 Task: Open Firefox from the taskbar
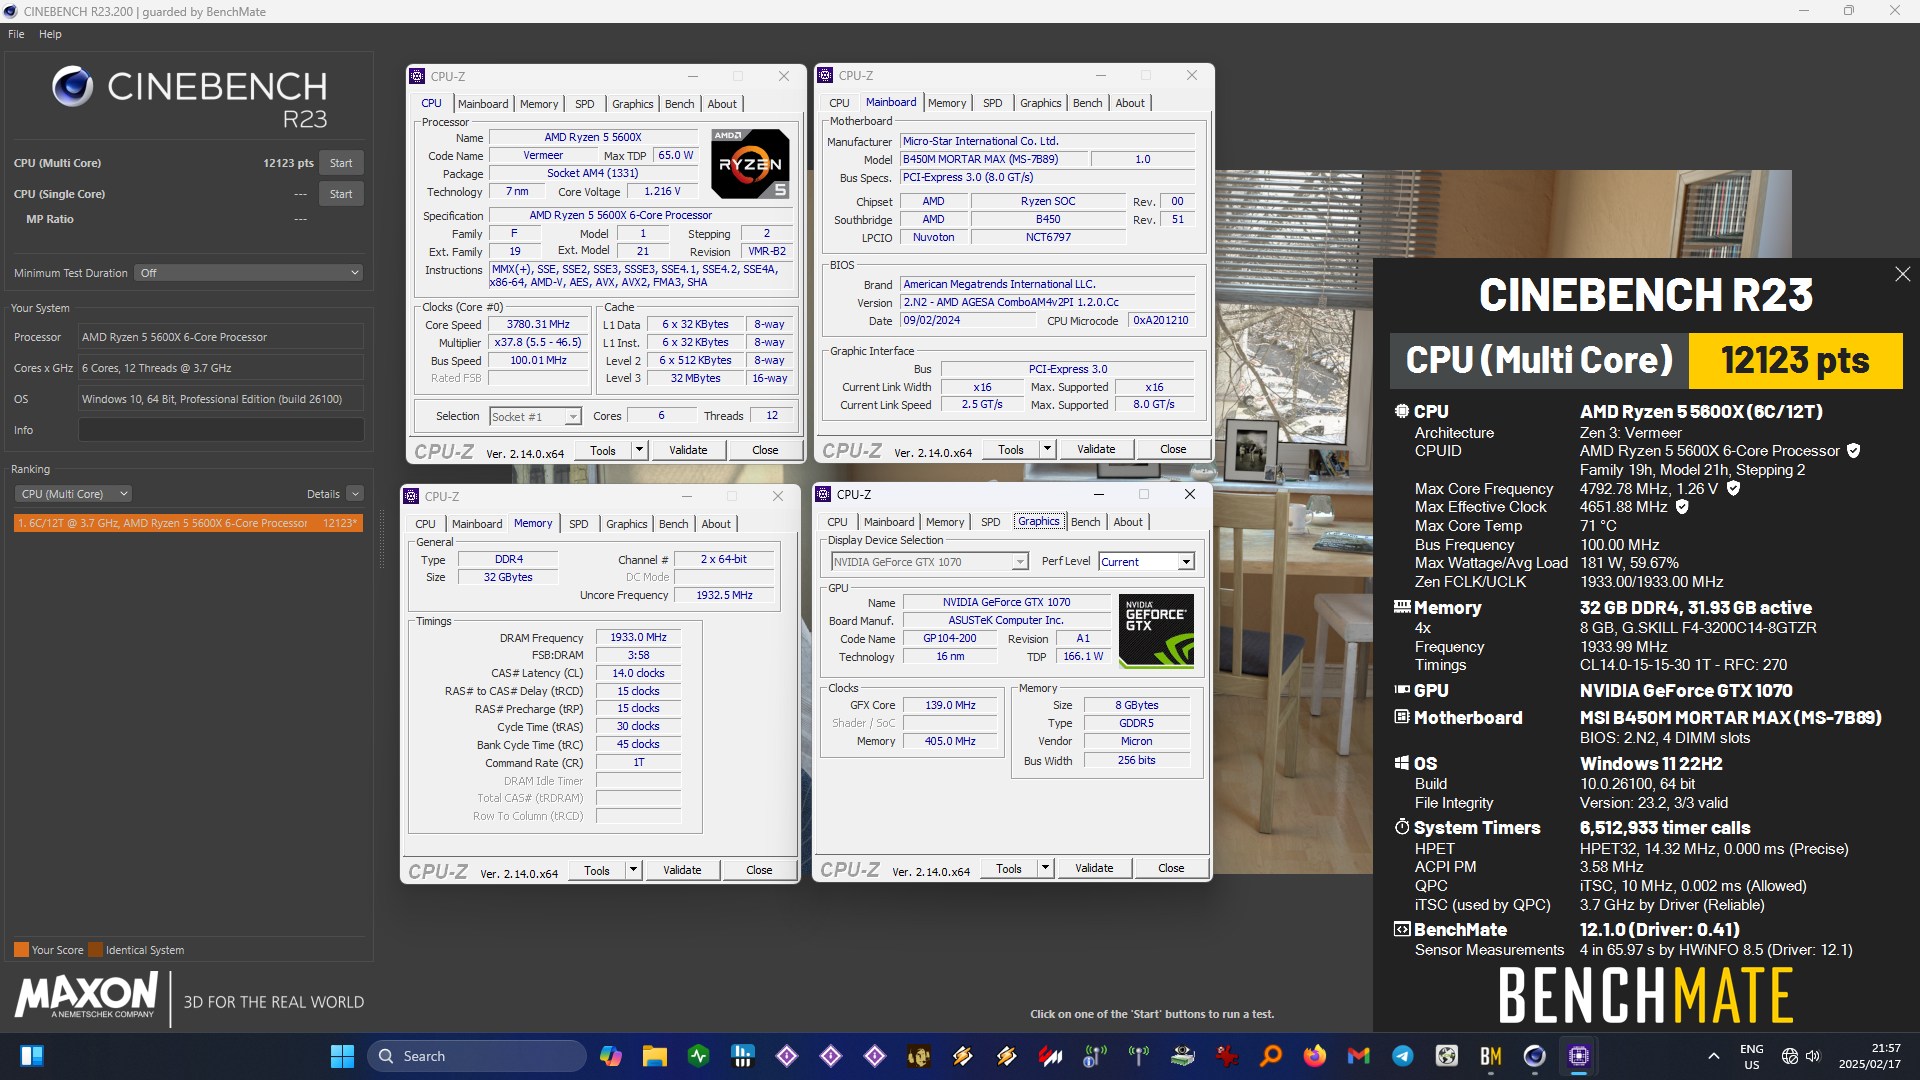pos(1314,1056)
